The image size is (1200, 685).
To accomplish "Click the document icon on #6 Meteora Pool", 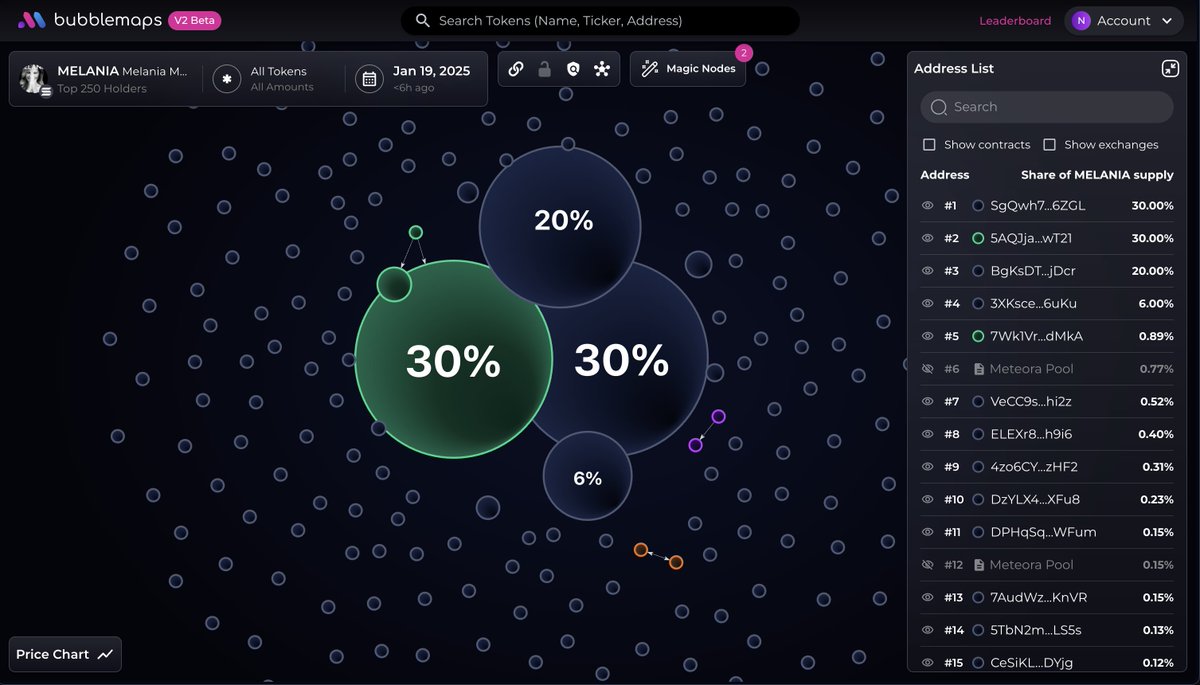I will 978,369.
